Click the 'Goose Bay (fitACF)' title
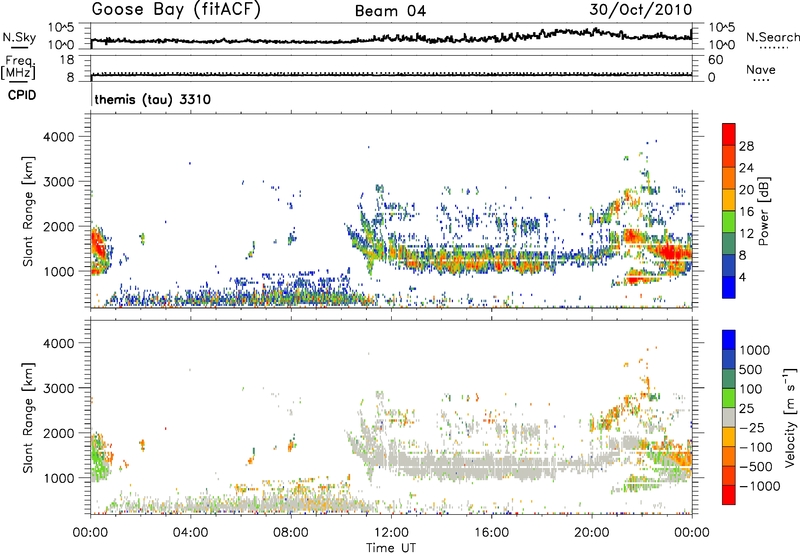Image resolution: width=800 pixels, height=554 pixels. [x=176, y=10]
